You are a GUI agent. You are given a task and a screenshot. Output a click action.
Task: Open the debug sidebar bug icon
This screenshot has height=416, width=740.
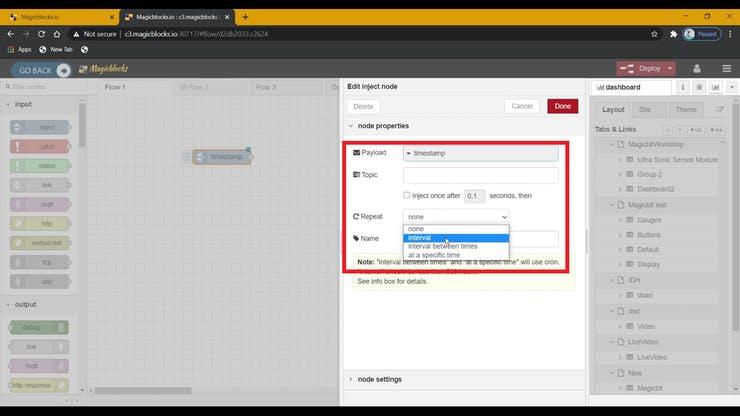699,87
